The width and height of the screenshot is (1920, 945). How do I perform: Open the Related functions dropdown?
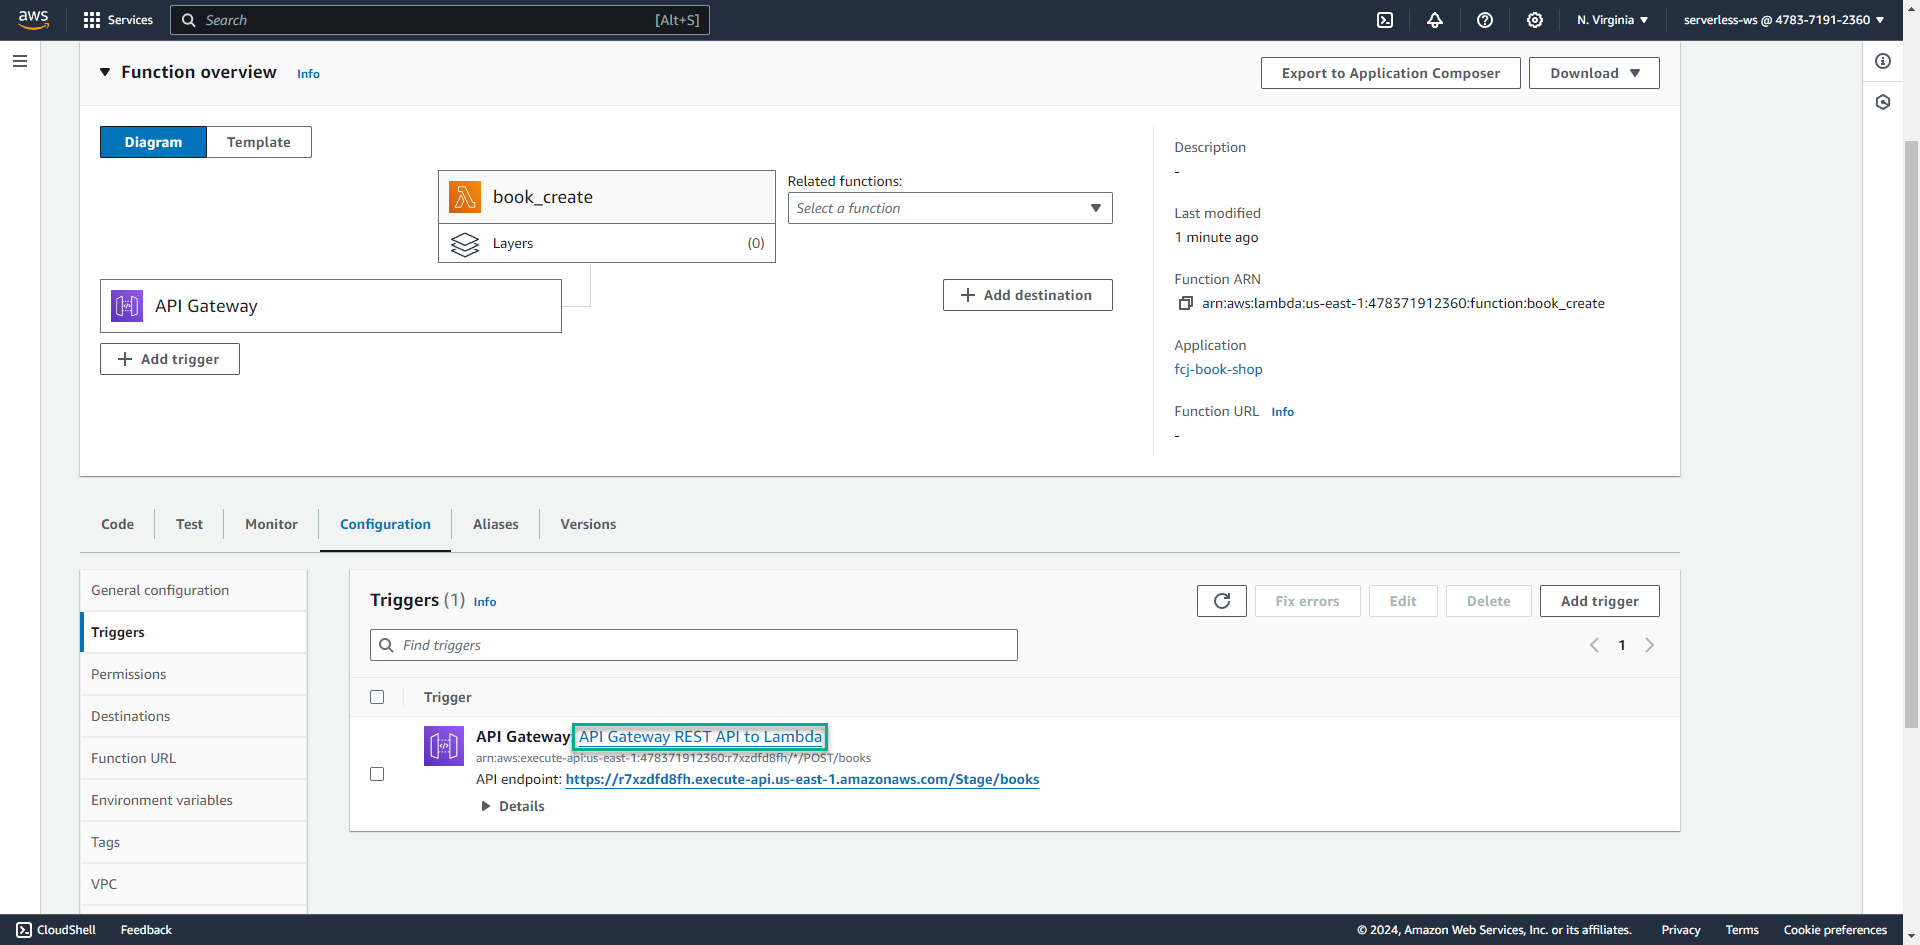coord(950,208)
